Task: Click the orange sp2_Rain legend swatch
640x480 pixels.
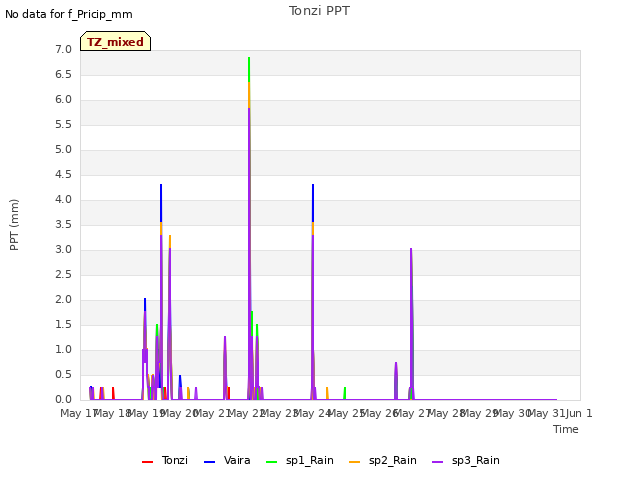Action: tap(355, 462)
